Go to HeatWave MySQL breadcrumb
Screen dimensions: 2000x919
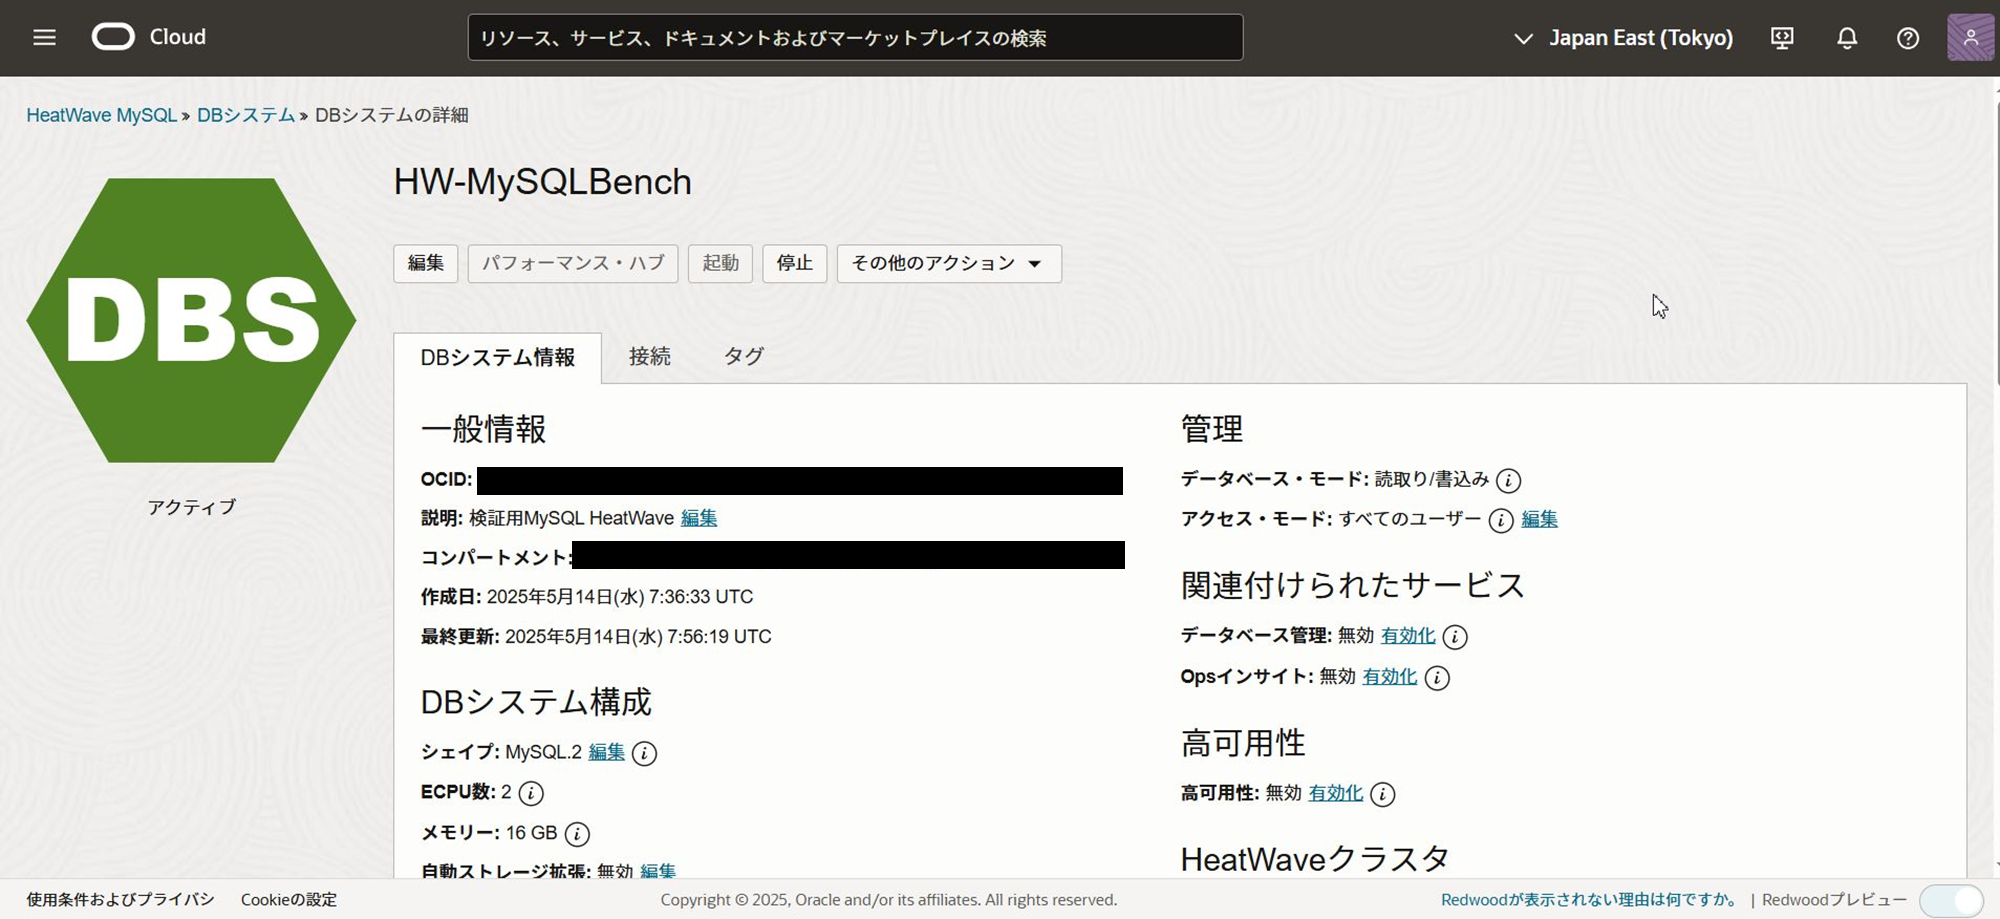click(101, 115)
